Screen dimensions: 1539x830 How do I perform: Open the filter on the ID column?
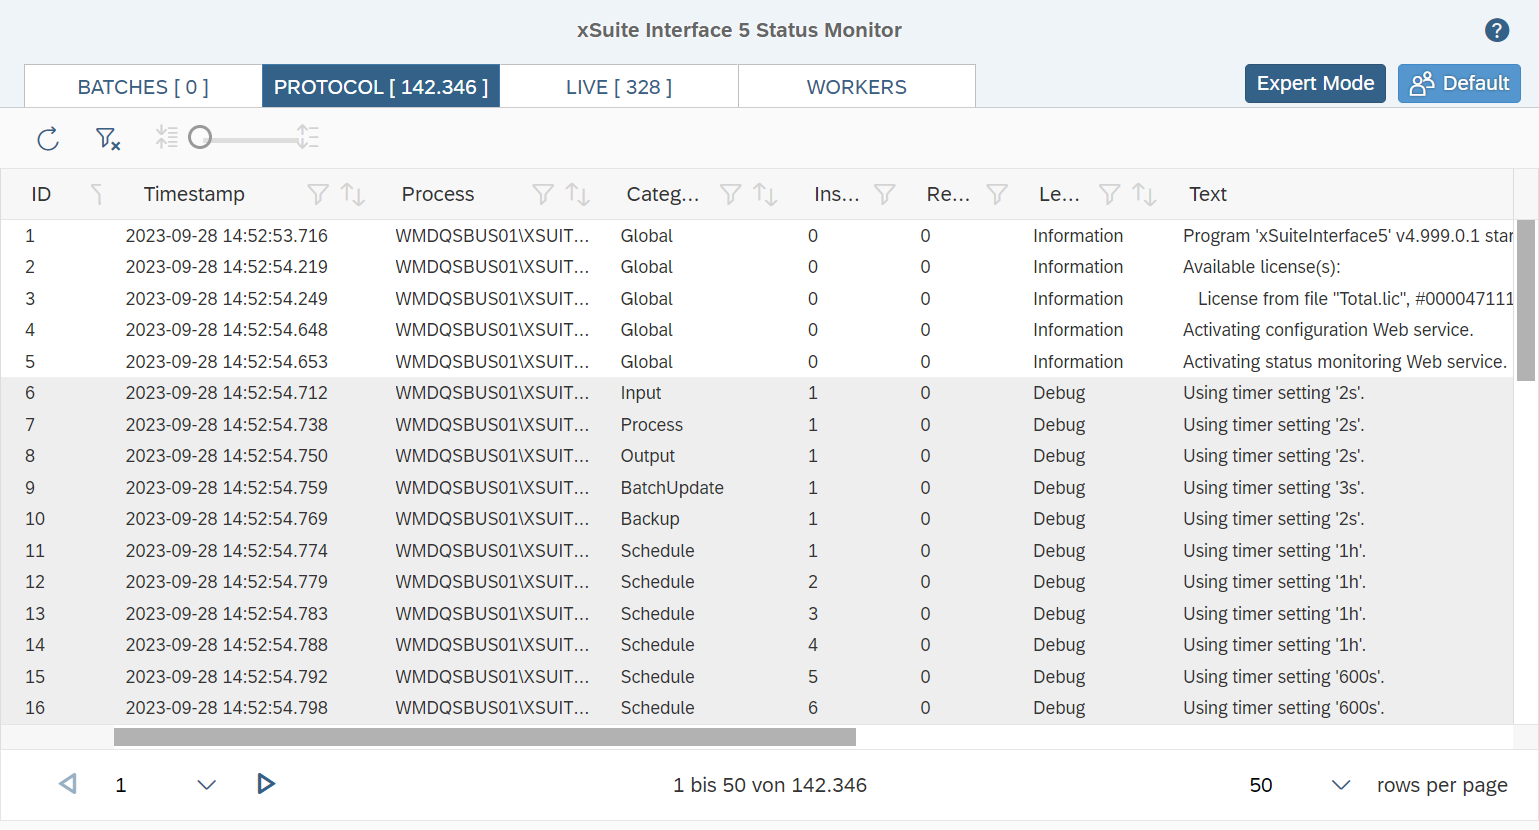97,194
